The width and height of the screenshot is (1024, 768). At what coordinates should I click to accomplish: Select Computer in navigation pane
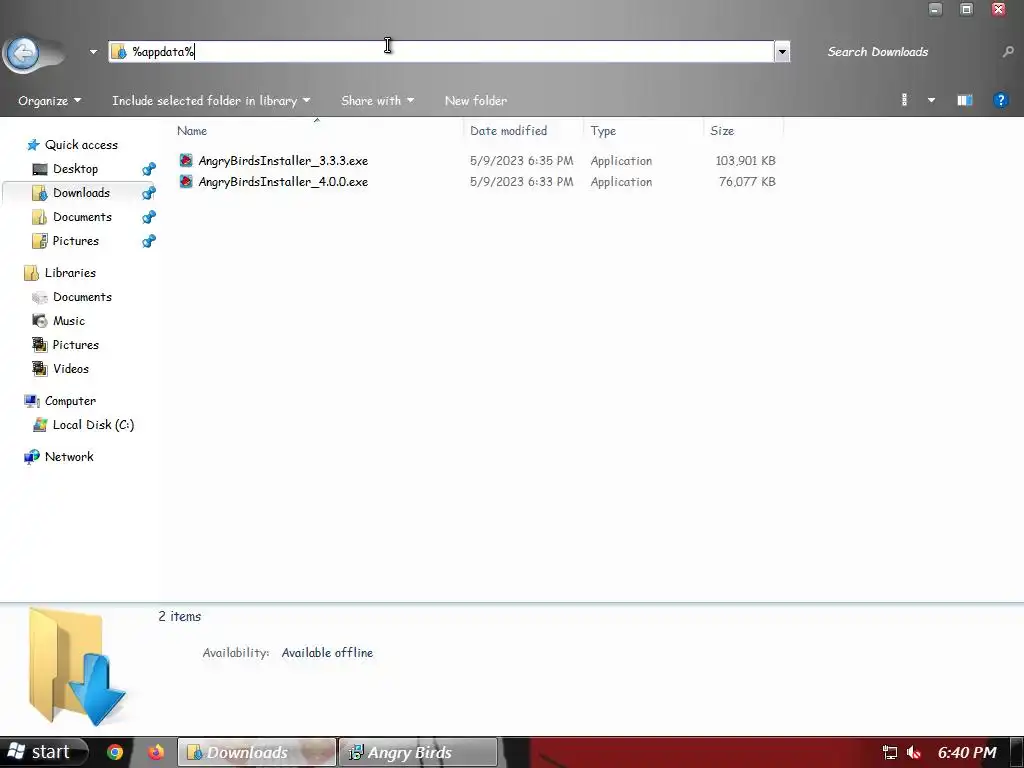coord(71,401)
